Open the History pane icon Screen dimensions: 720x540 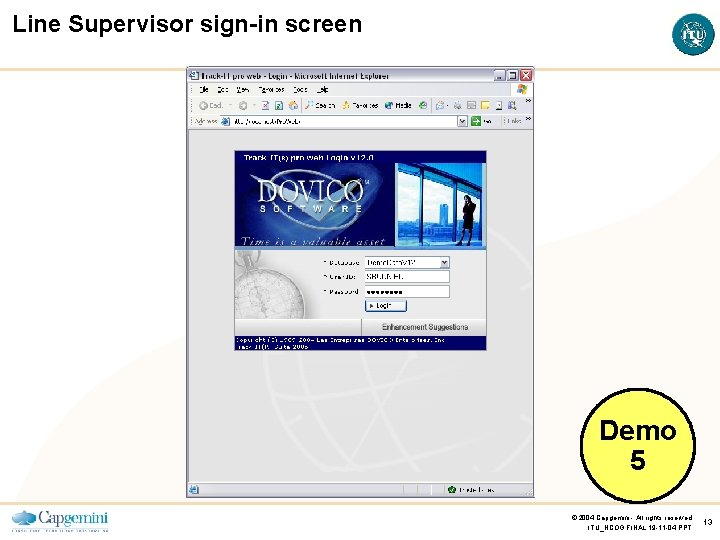(x=423, y=106)
